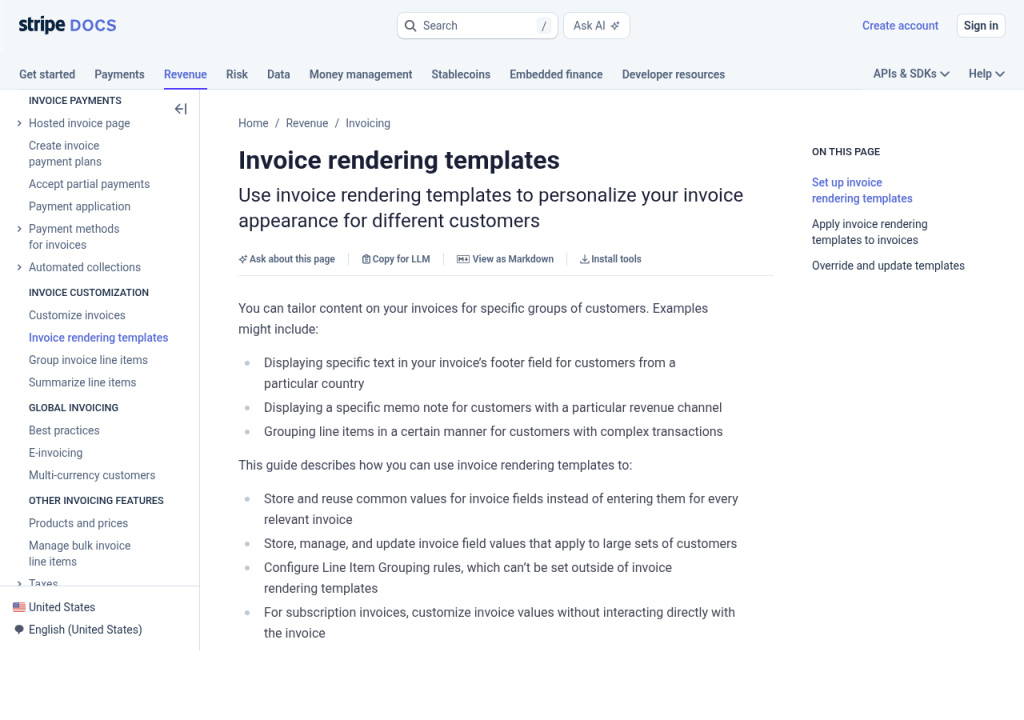Open the Developer resources tab
The image size is (1024, 720).
[x=673, y=74]
